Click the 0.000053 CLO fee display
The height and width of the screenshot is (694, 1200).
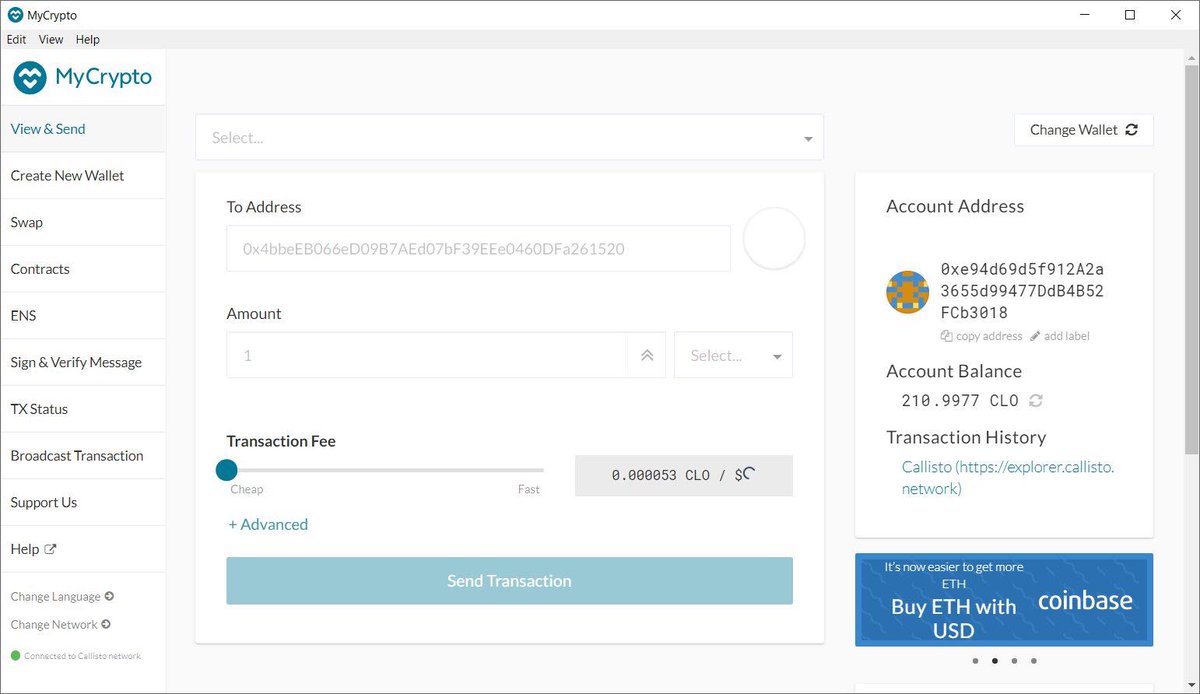684,476
